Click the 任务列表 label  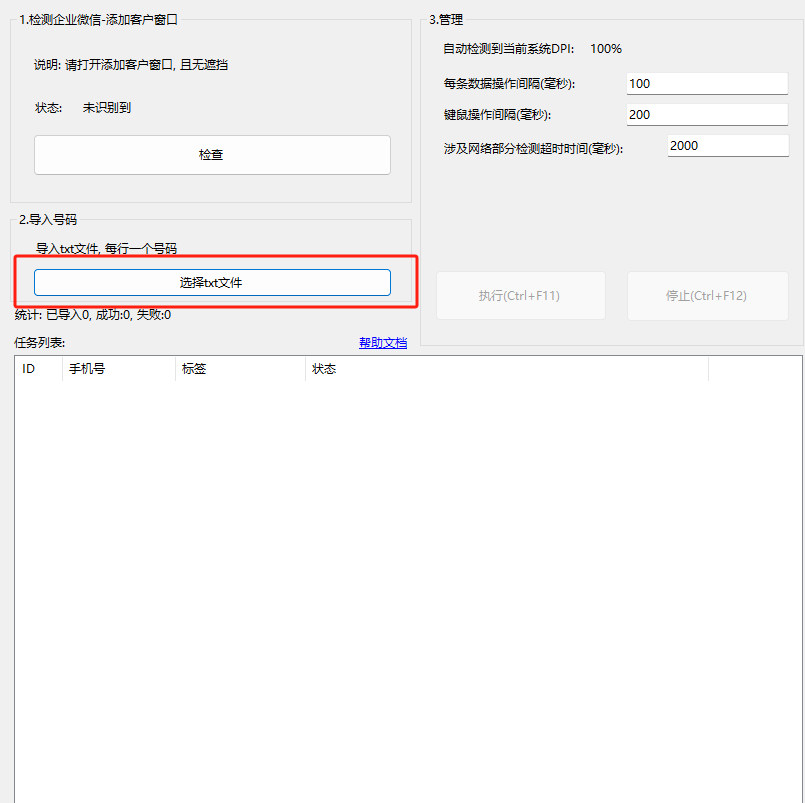40,342
